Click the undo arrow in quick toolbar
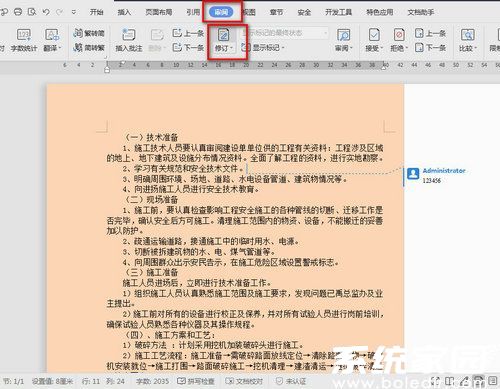Image resolution: width=500 pixels, height=389 pixels. (x=46, y=12)
